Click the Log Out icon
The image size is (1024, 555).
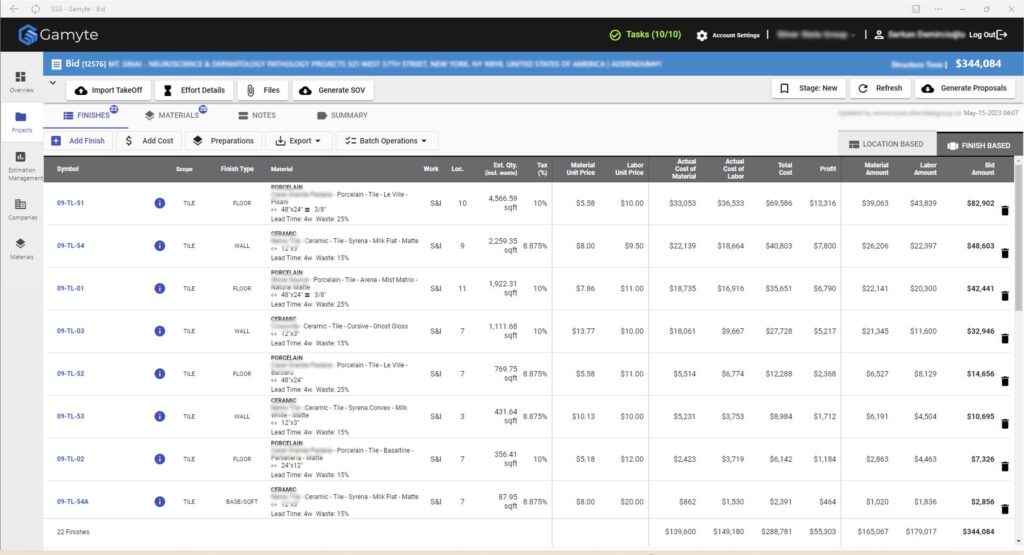click(x=1002, y=35)
